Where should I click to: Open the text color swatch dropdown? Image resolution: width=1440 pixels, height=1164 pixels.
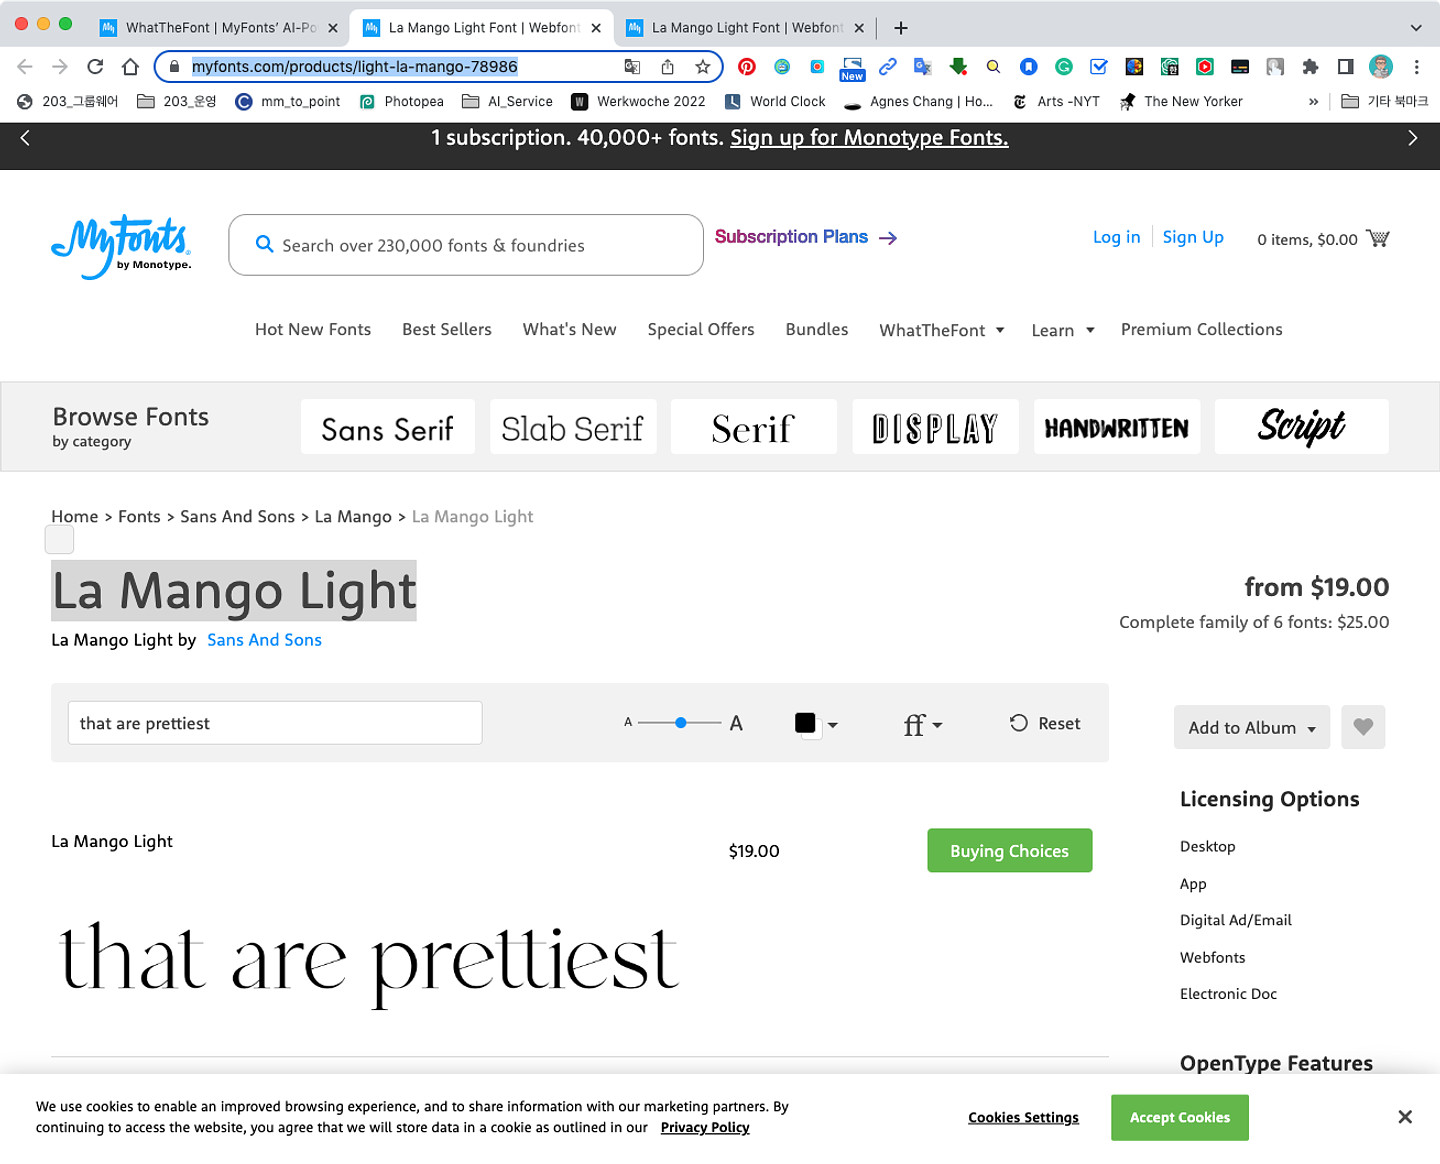coord(815,724)
